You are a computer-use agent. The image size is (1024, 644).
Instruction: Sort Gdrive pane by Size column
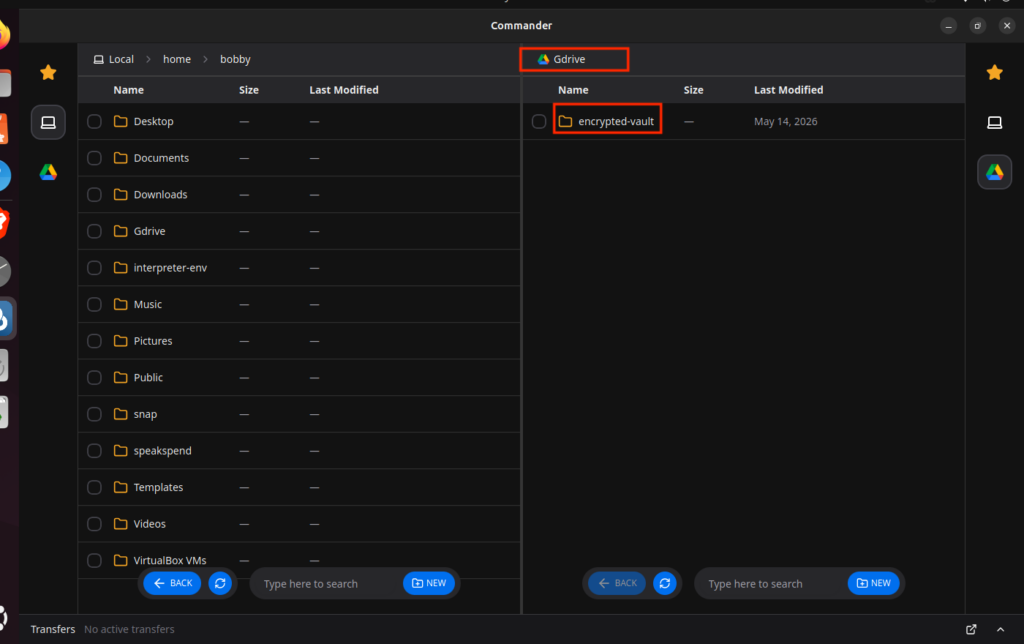[694, 90]
